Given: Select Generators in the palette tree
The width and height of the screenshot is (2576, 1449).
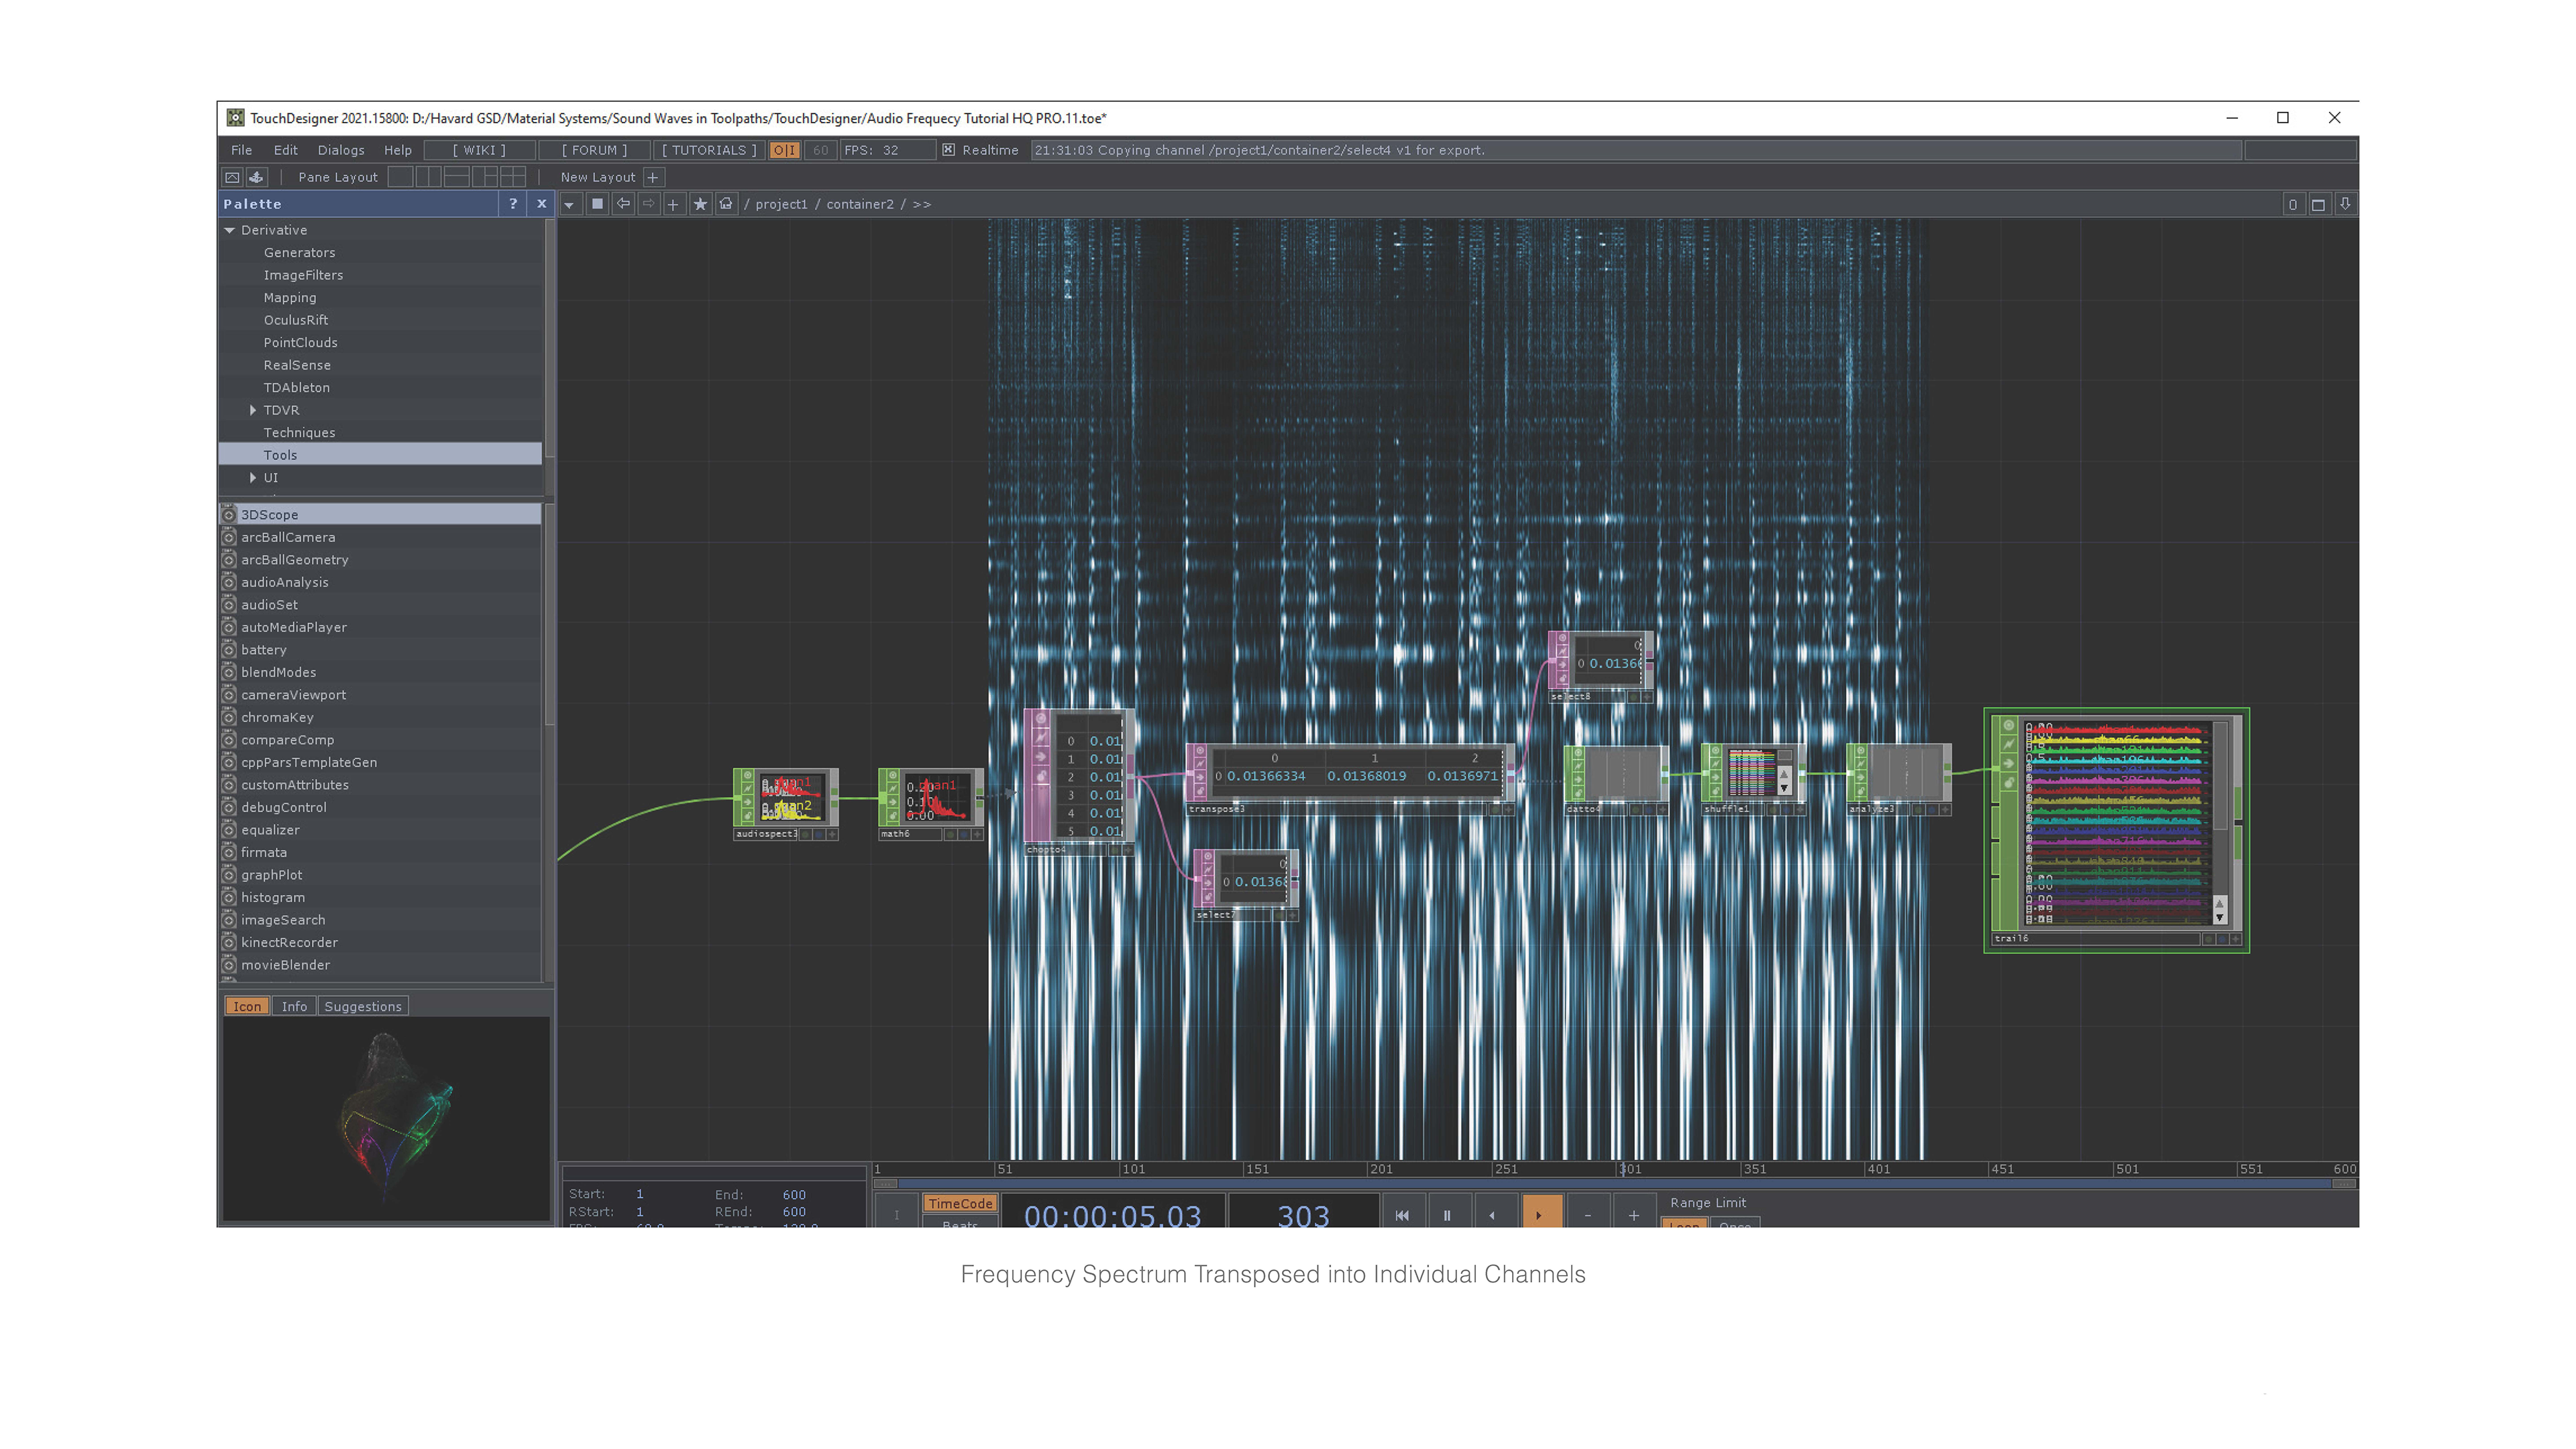Looking at the screenshot, I should point(299,253).
